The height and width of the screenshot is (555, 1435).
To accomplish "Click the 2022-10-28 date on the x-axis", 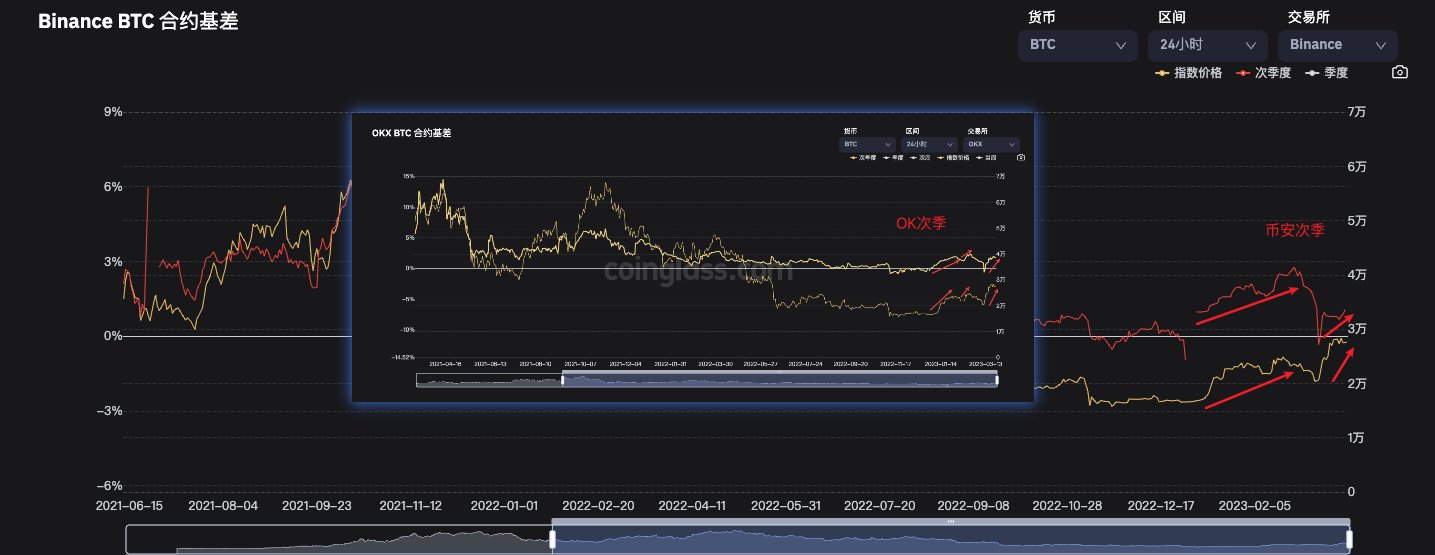I will point(1069,506).
